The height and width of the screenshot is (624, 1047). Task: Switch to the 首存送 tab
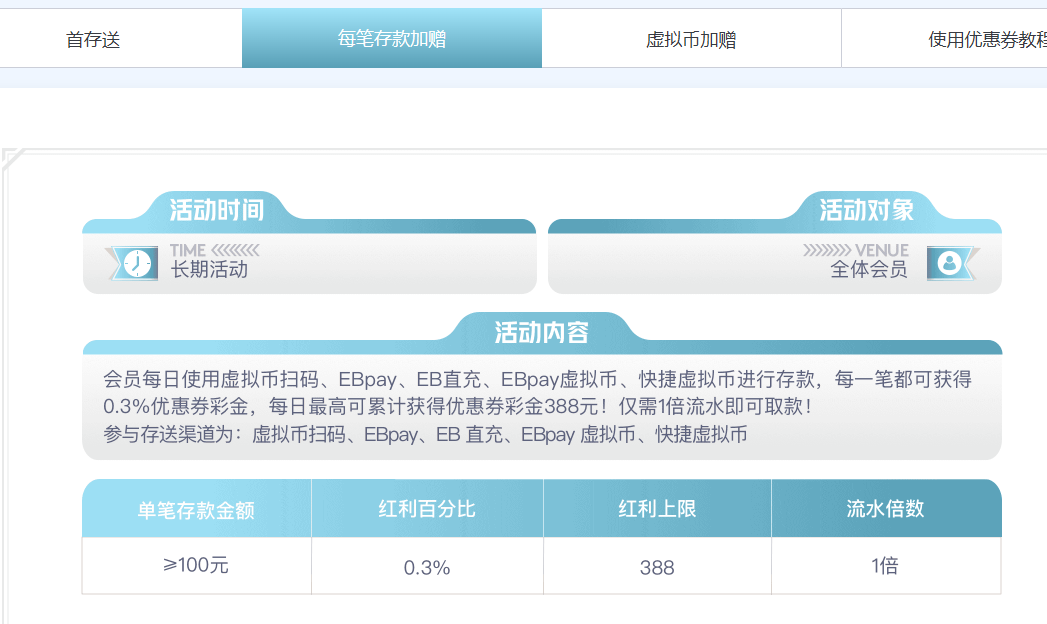click(x=94, y=38)
